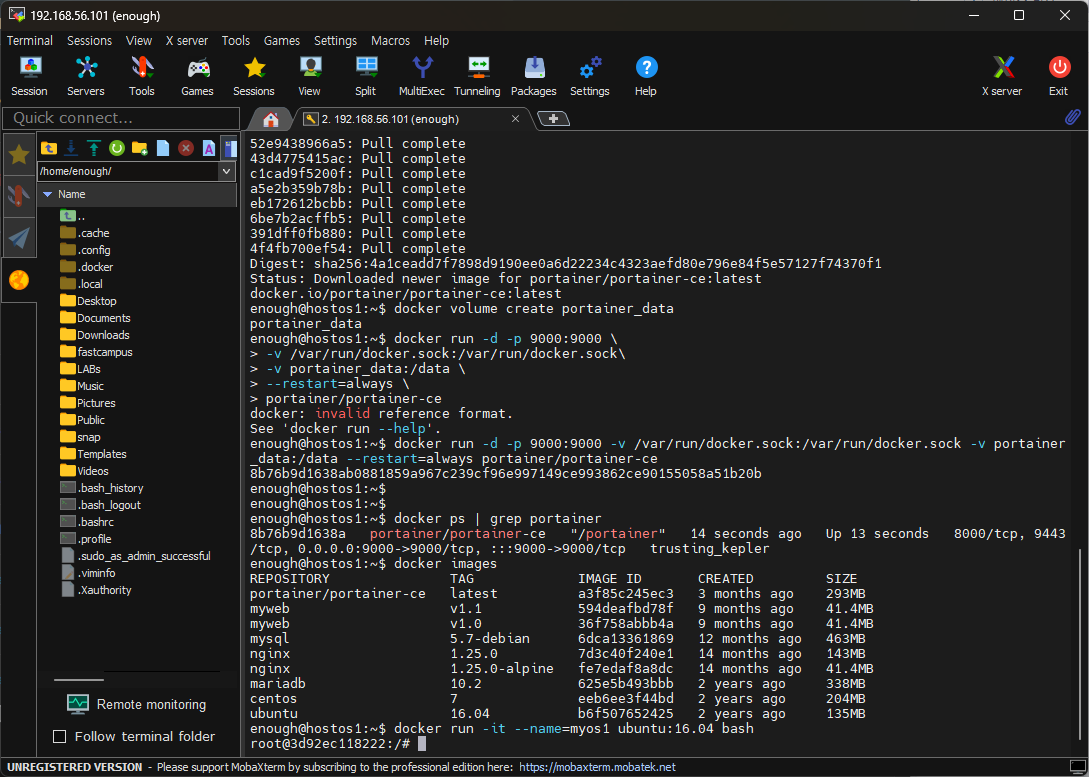This screenshot has height=777, width=1089.
Task: Open the X server menu
Action: 187,40
